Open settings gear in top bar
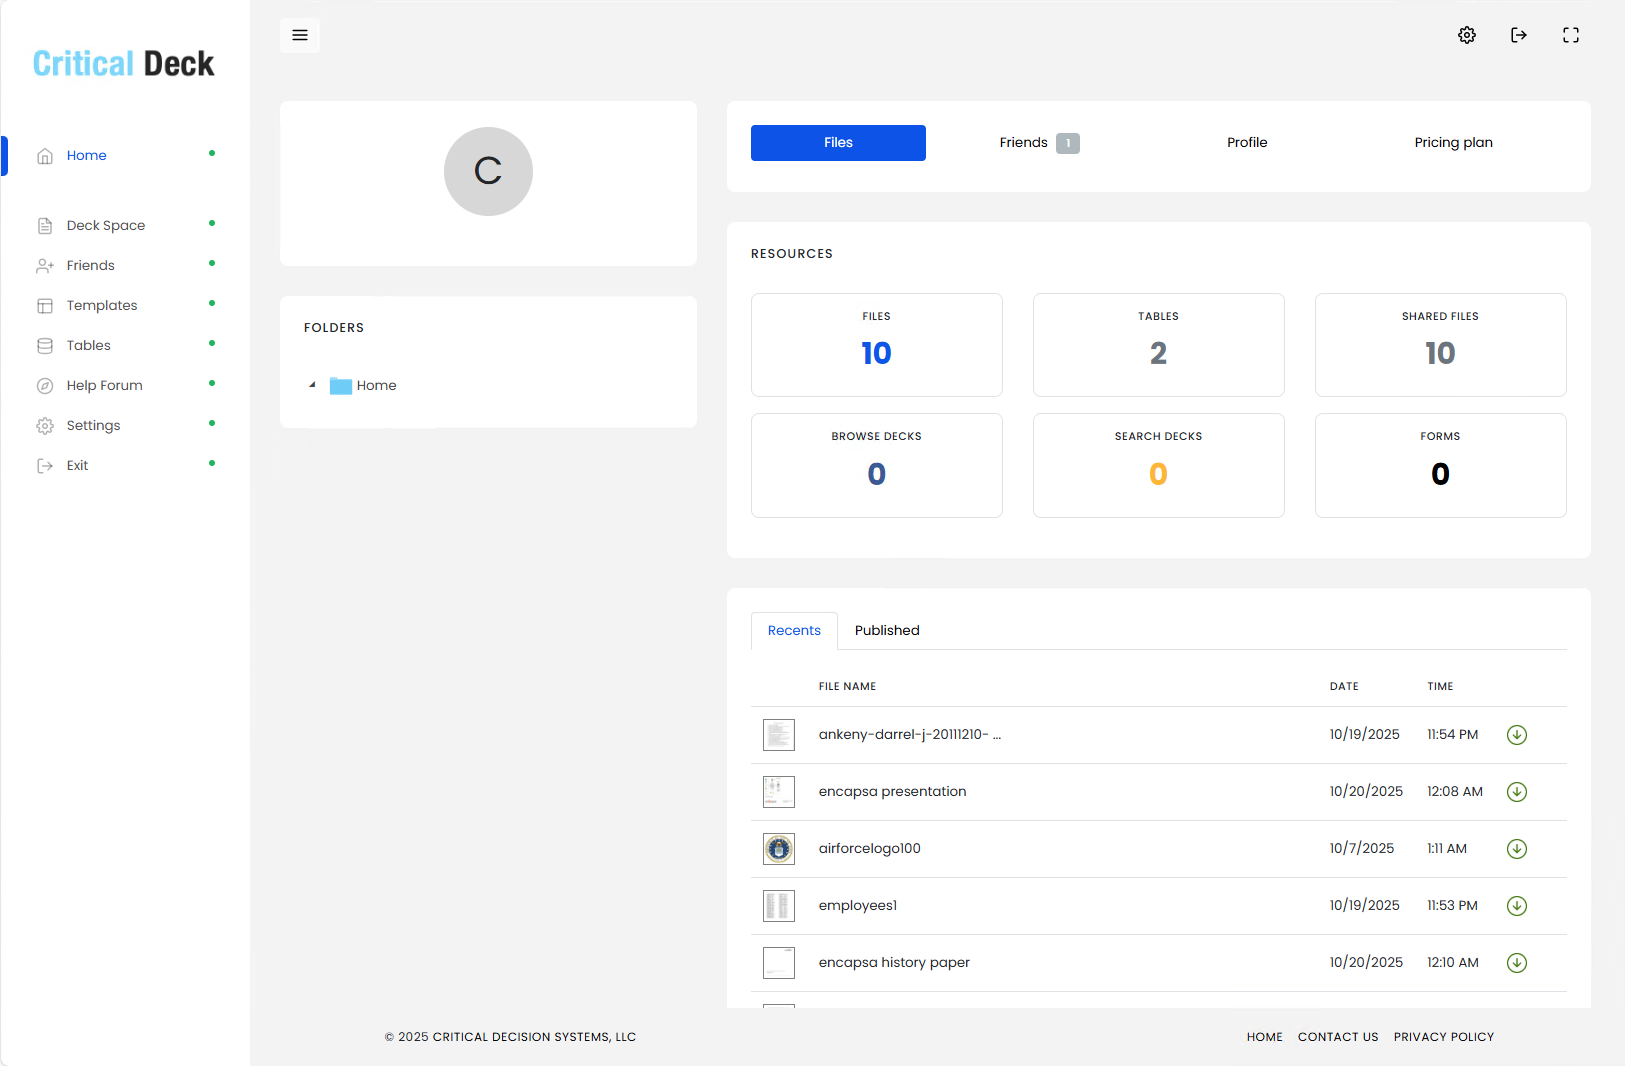Screen dimensions: 1625x1066 click(x=1467, y=35)
